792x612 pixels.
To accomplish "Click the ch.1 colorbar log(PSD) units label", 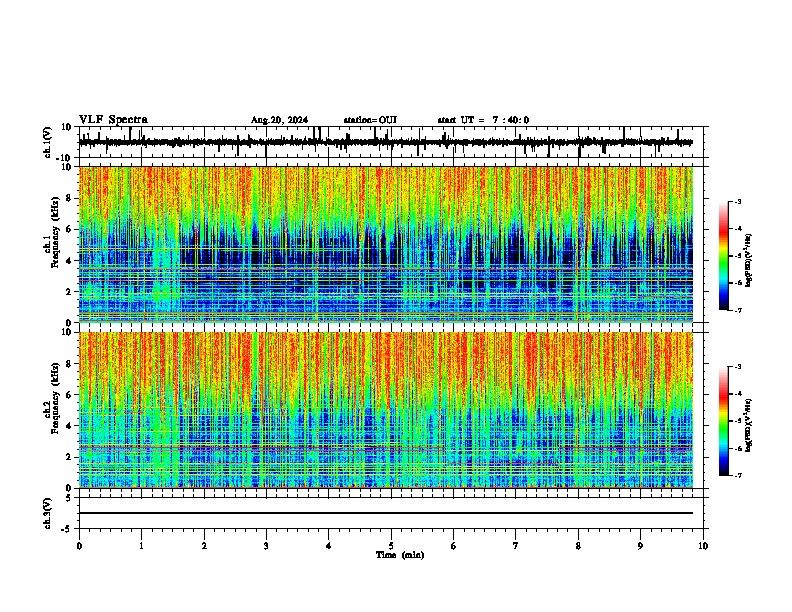I will pyautogui.click(x=749, y=260).
